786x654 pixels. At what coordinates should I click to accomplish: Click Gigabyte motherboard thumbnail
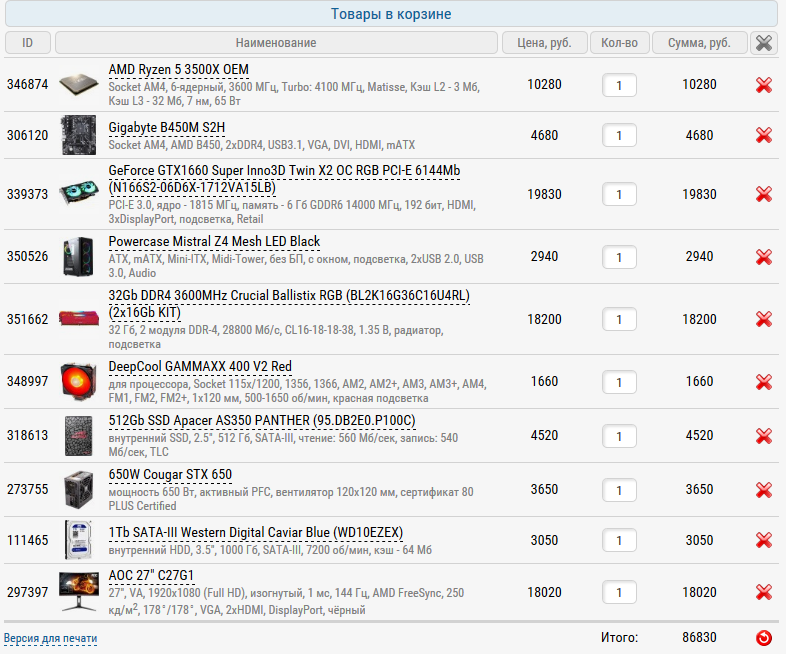click(x=79, y=135)
